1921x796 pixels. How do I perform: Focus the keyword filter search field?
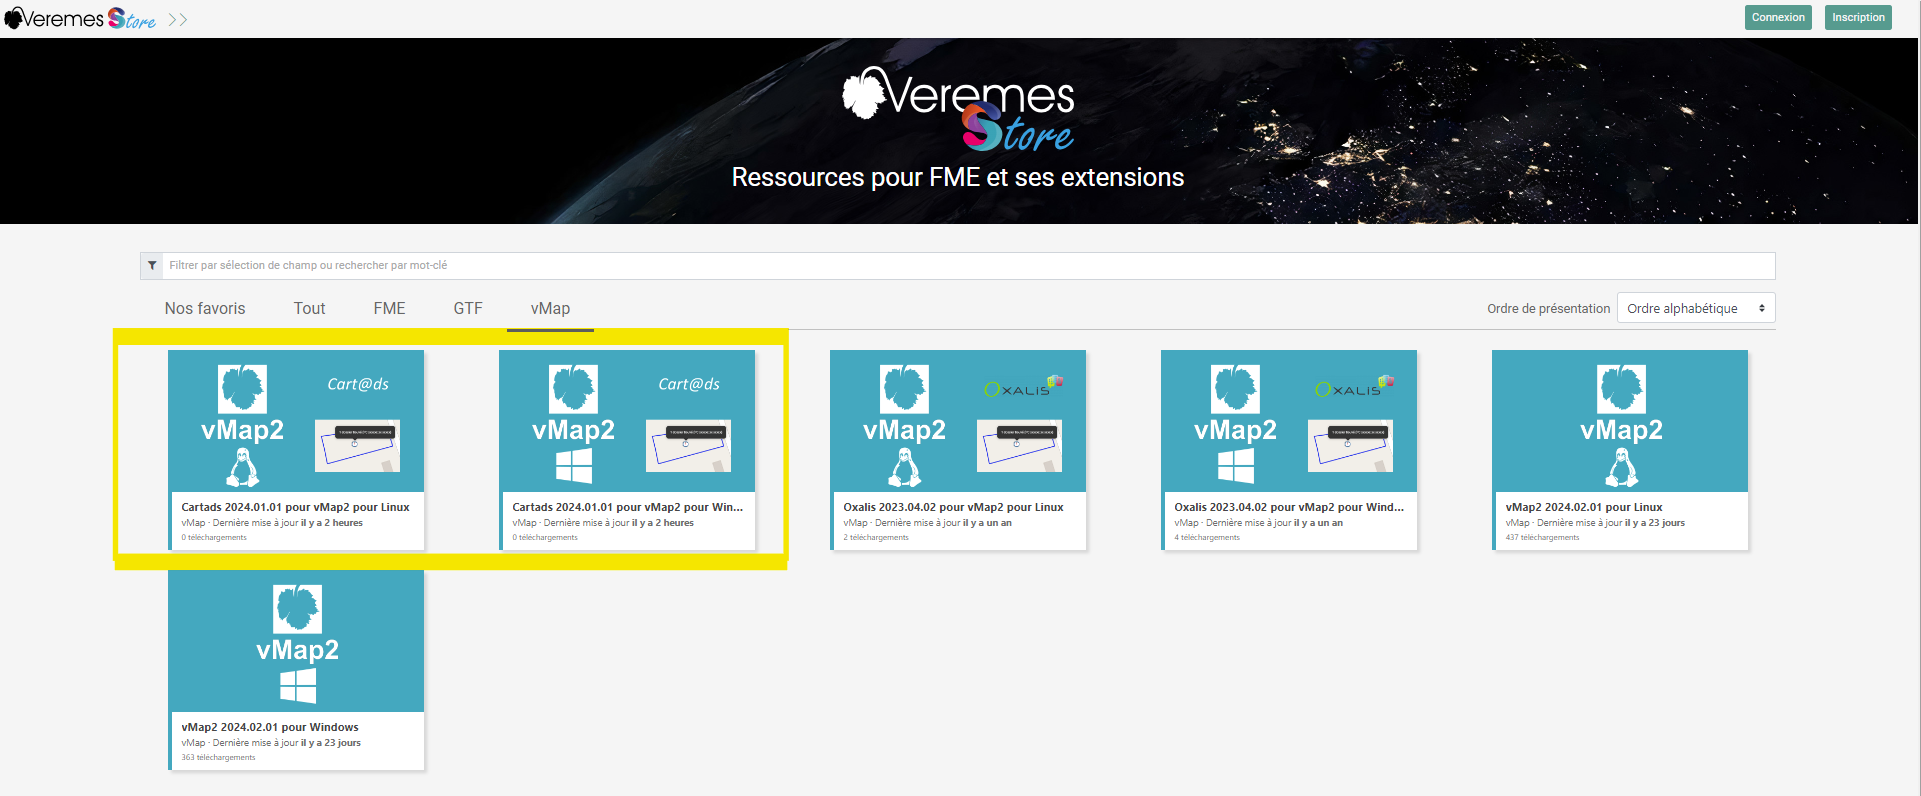(x=968, y=266)
